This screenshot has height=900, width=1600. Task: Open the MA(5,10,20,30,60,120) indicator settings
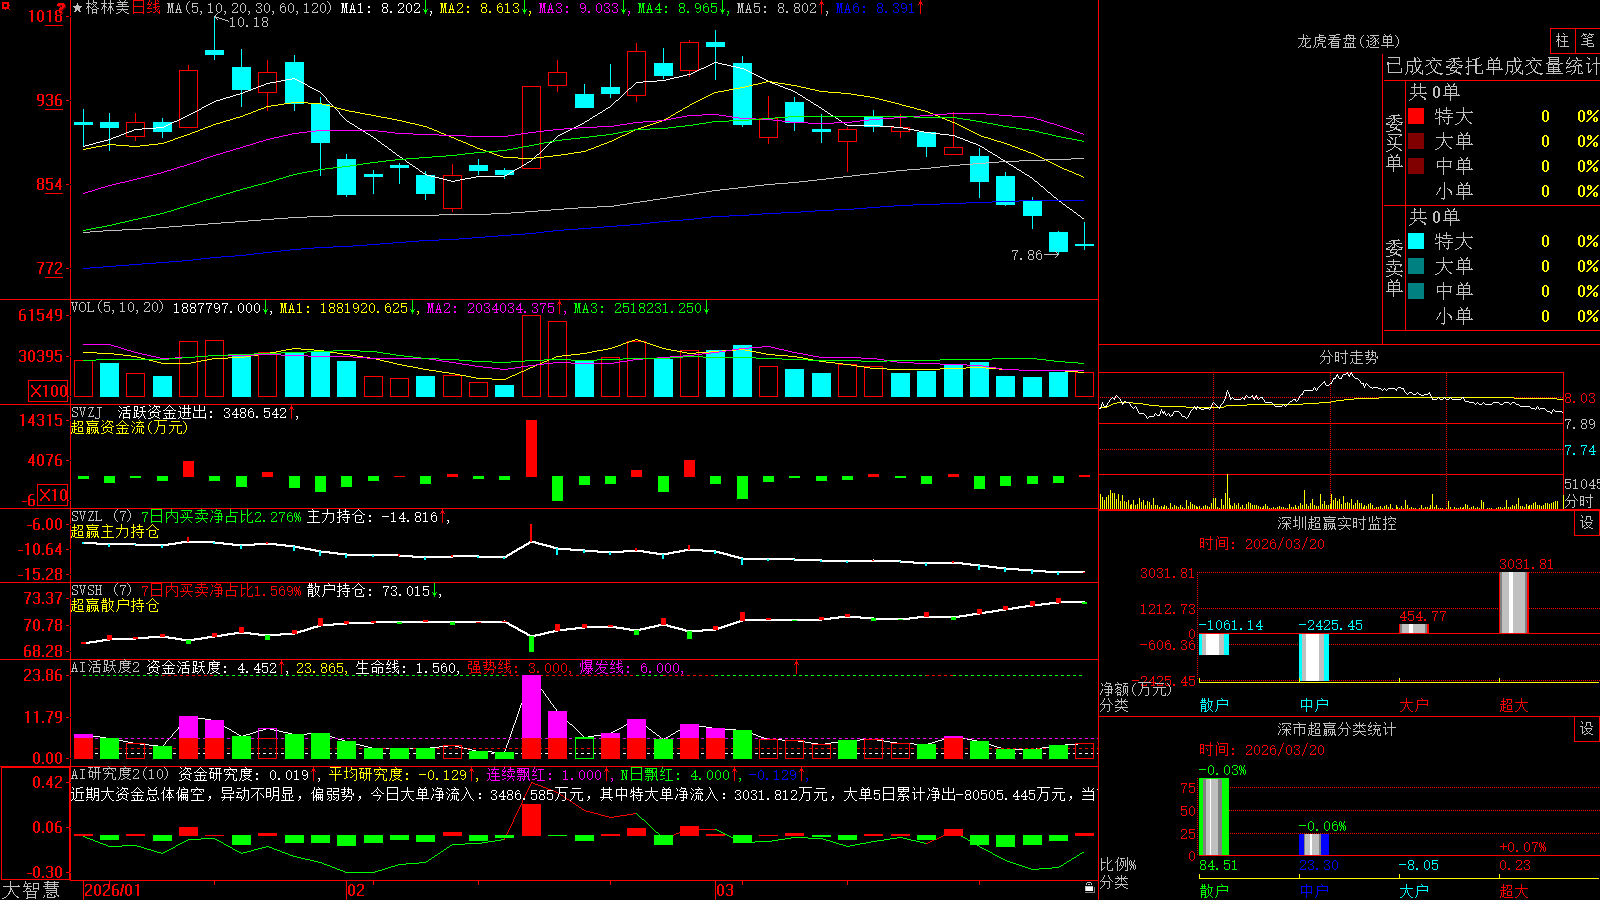click(249, 8)
